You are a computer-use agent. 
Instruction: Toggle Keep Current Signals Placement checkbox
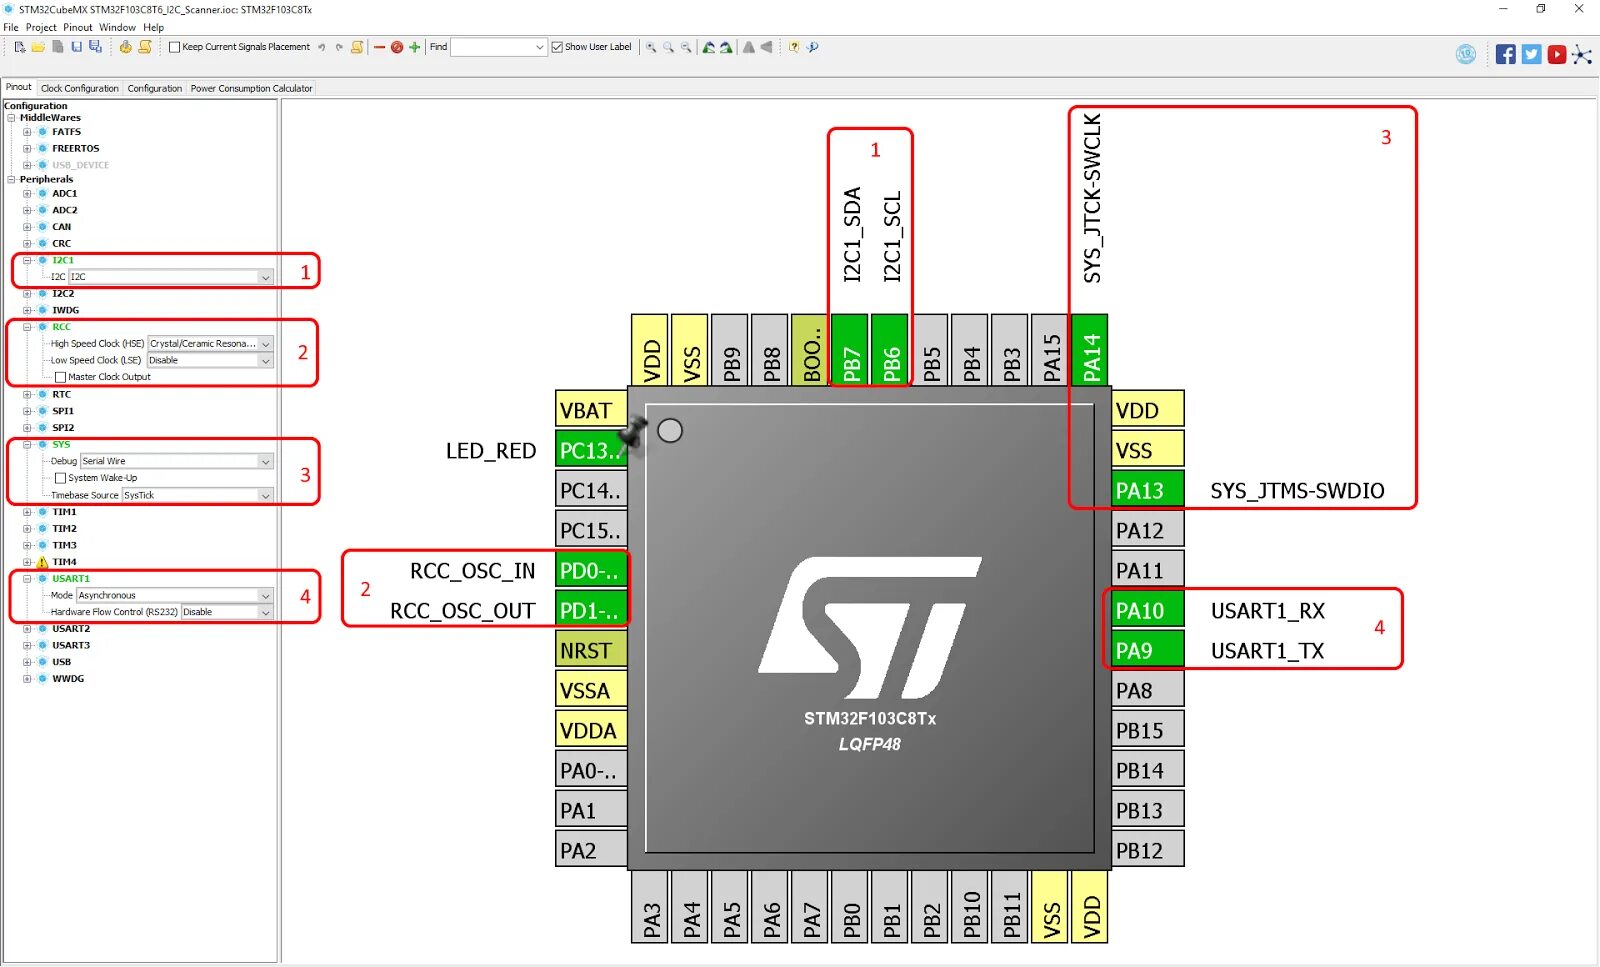click(175, 47)
